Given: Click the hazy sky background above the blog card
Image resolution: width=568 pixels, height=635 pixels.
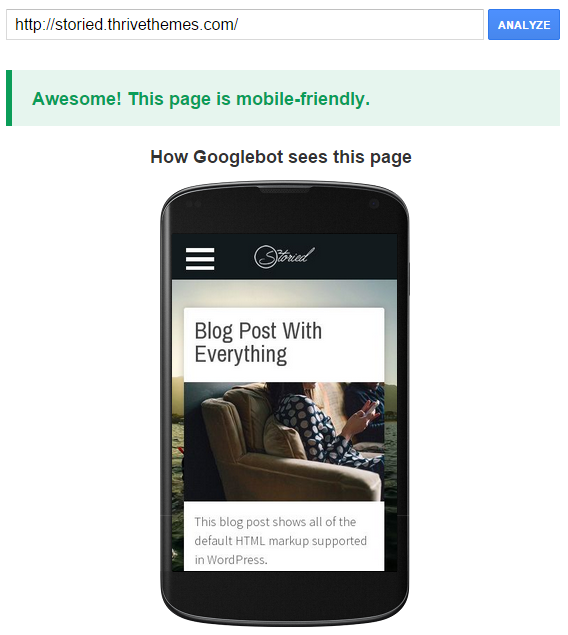Looking at the screenshot, I should tap(284, 293).
